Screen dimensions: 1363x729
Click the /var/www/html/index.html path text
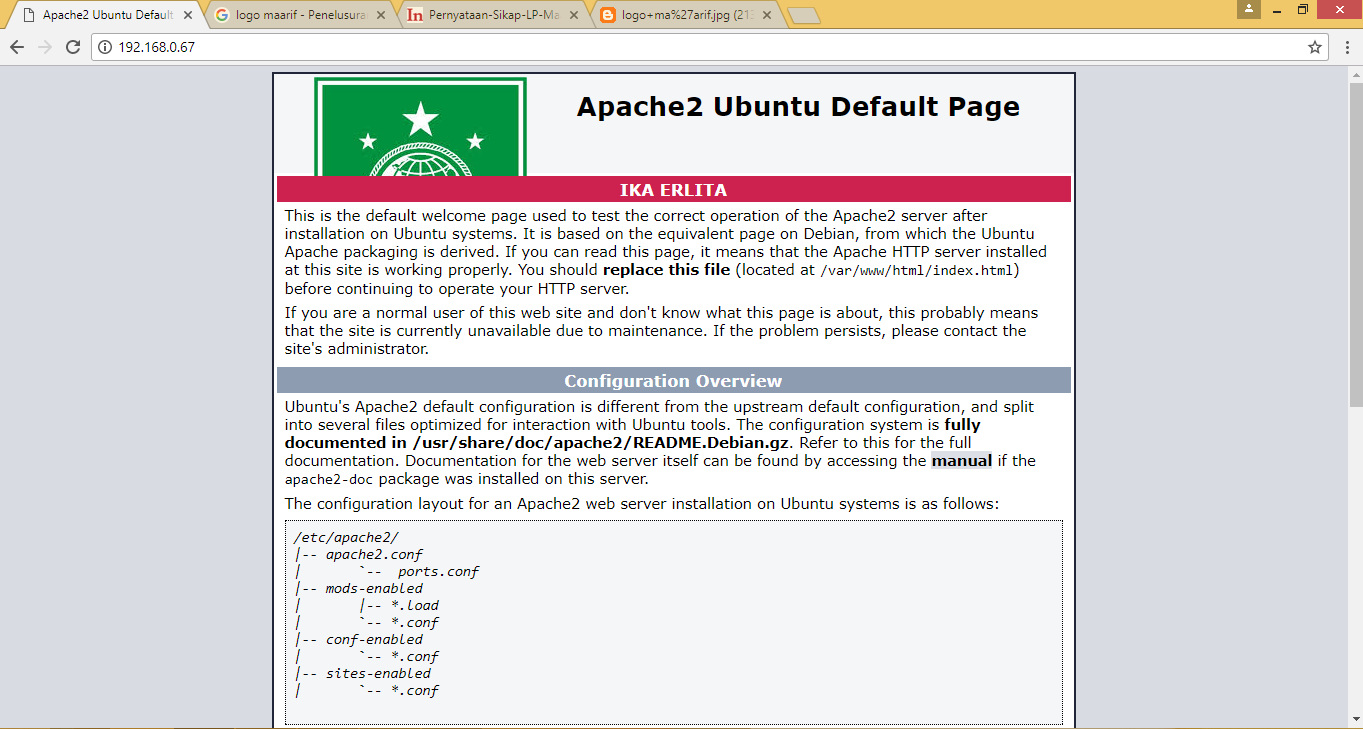click(x=918, y=271)
